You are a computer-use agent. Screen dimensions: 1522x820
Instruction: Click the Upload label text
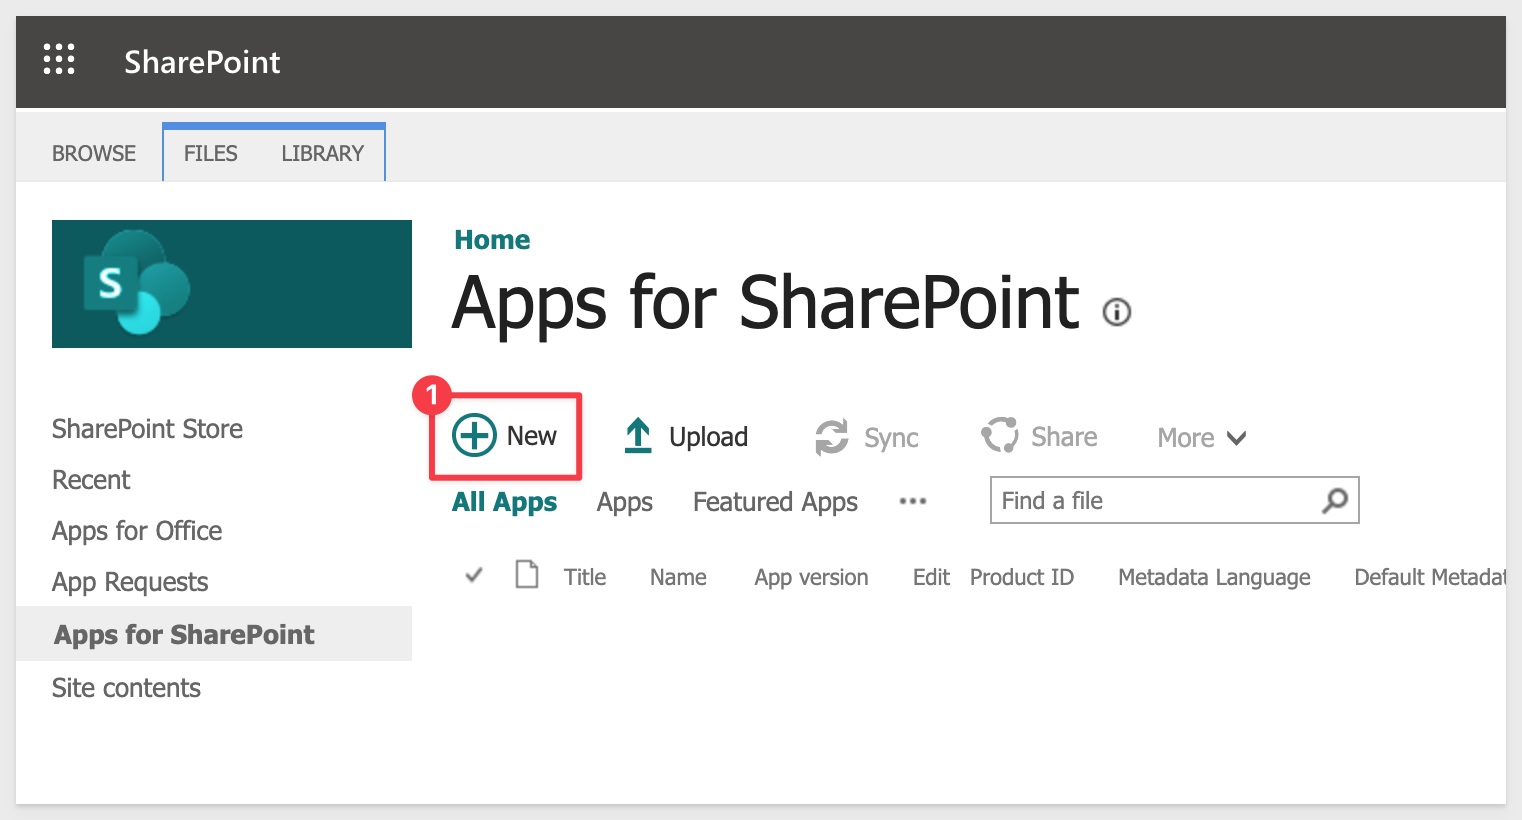[708, 437]
